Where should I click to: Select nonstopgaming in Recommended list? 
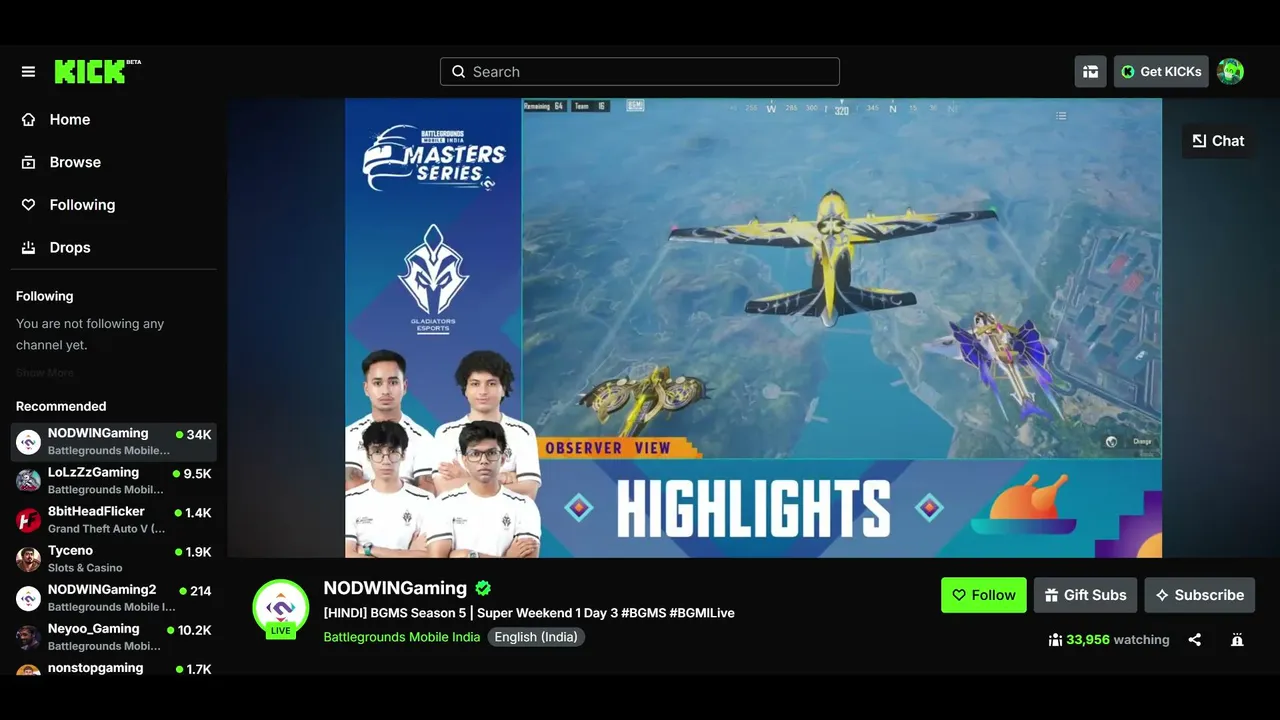pos(96,668)
